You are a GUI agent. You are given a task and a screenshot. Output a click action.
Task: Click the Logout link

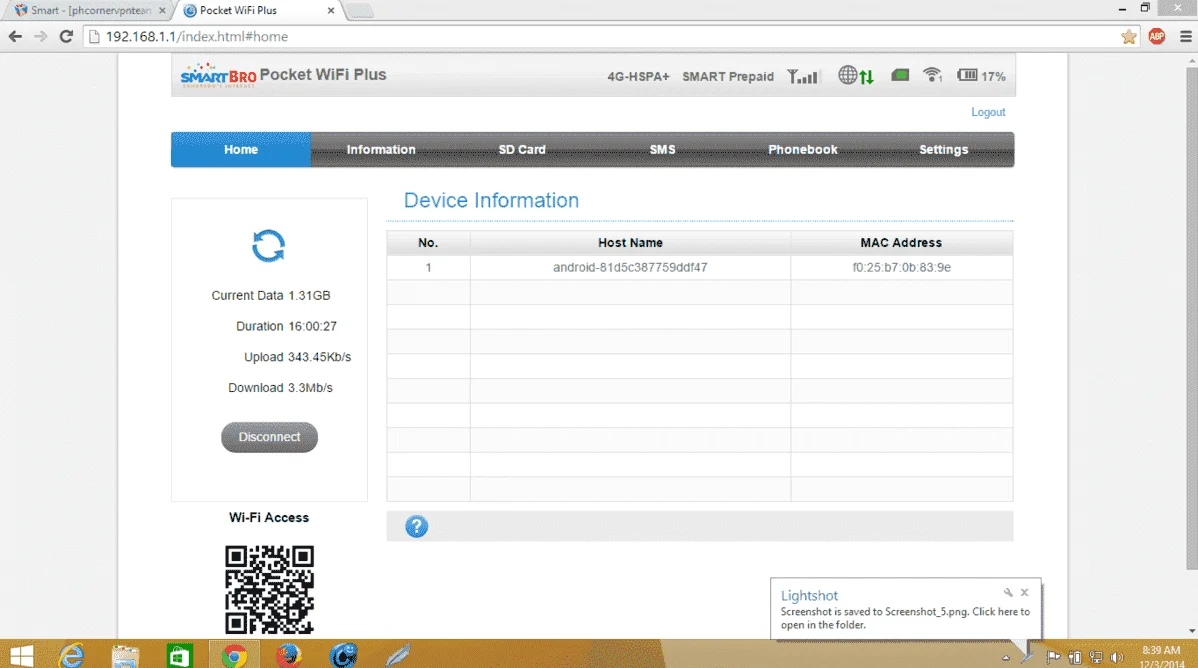click(x=988, y=112)
